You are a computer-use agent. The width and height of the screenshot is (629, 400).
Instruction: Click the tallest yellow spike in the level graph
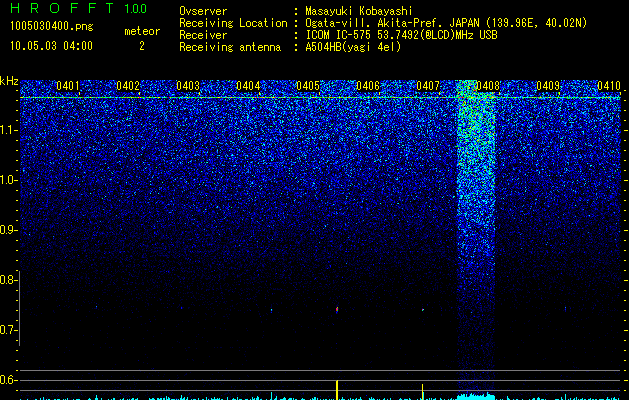point(337,390)
